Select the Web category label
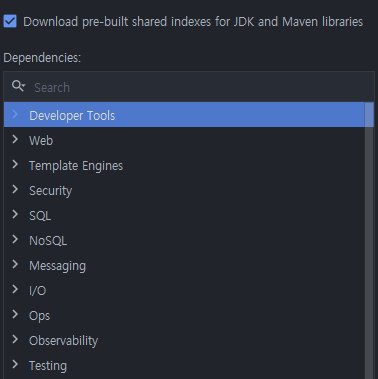The image size is (378, 379). pyautogui.click(x=41, y=141)
